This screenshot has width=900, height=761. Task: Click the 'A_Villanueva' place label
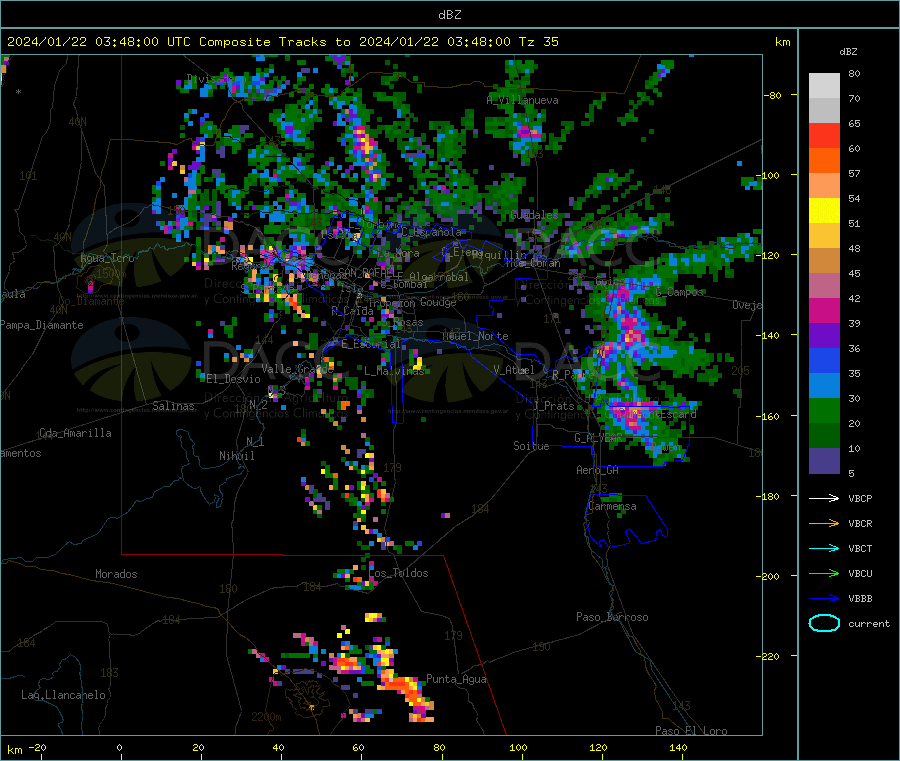click(x=522, y=100)
